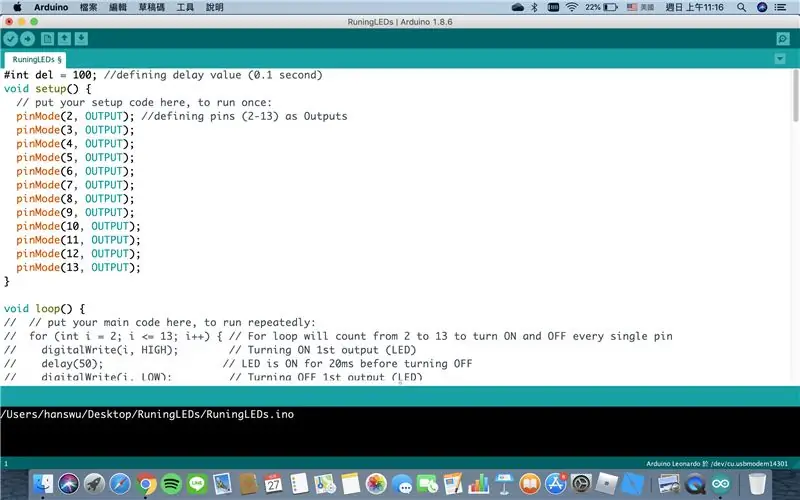800x500 pixels.
Task: Click the battery 22% indicator
Action: 601,7
